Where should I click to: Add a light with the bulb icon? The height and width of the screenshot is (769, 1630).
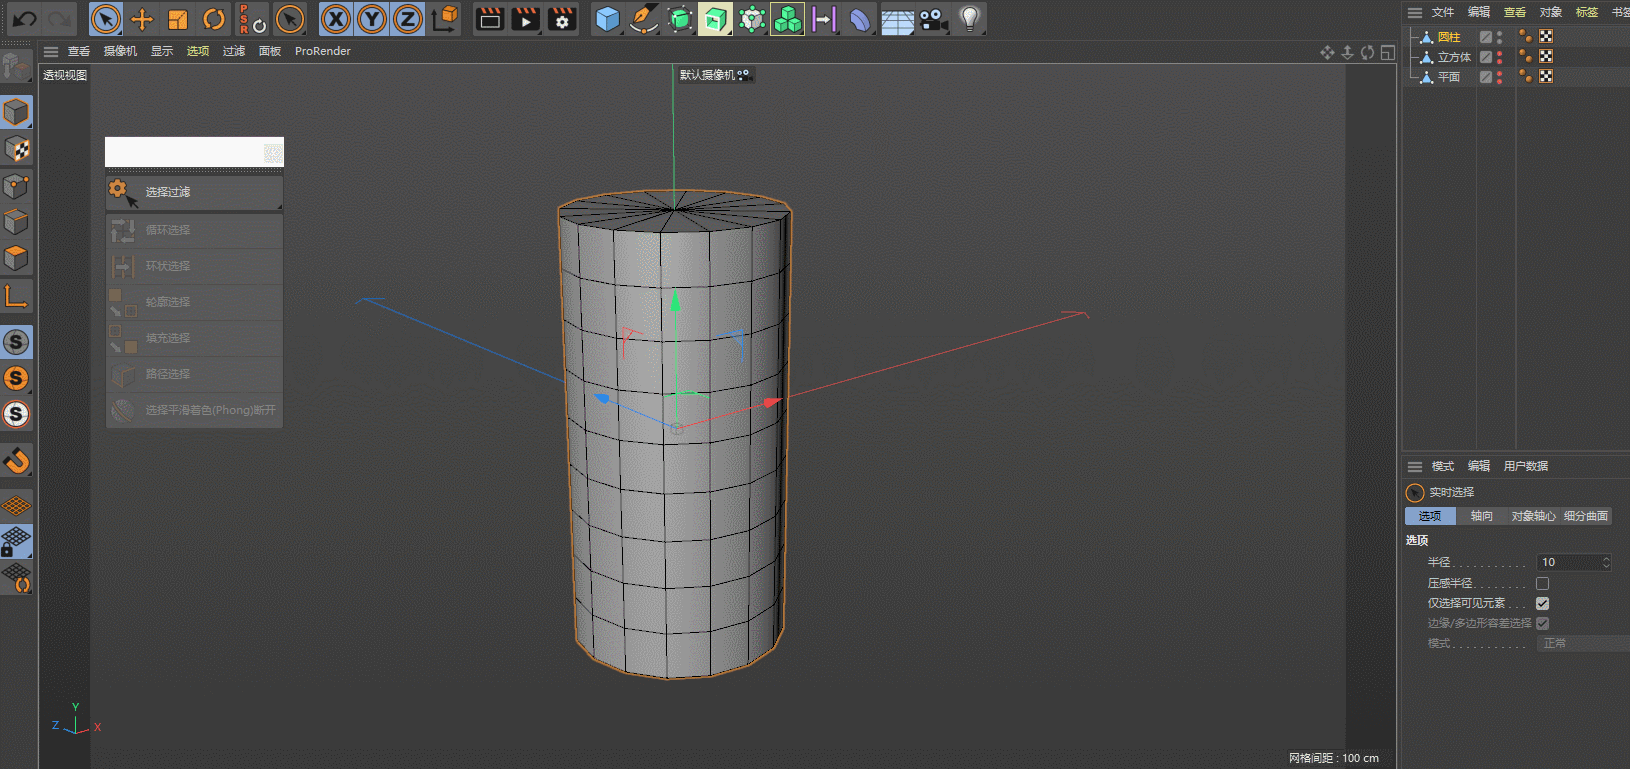pos(969,19)
